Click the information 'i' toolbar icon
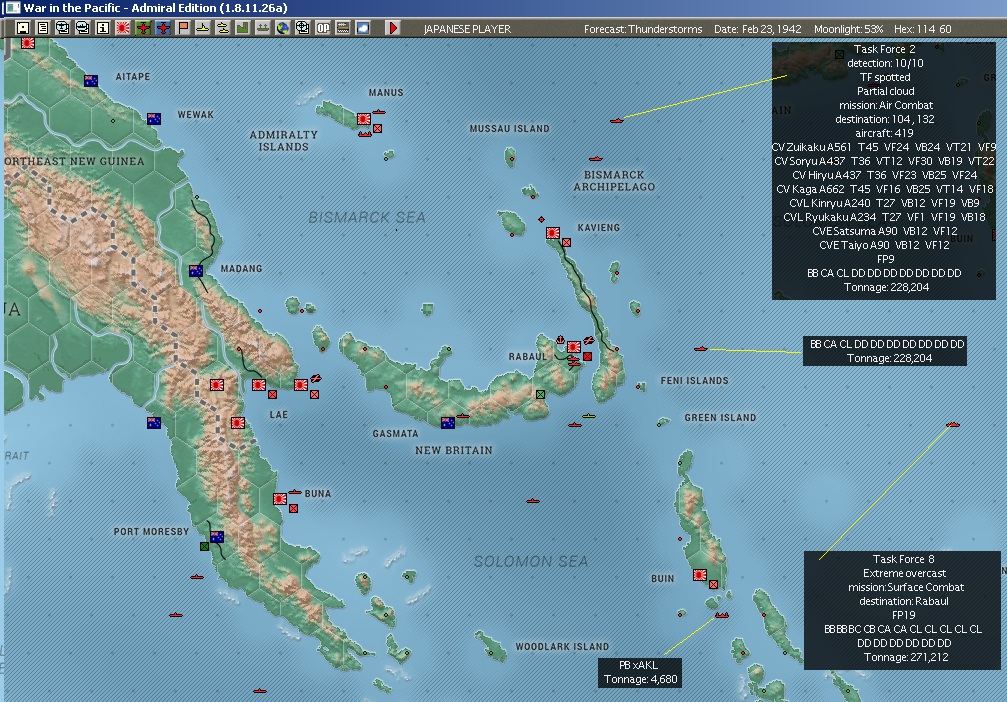The image size is (1007, 702). tap(103, 28)
